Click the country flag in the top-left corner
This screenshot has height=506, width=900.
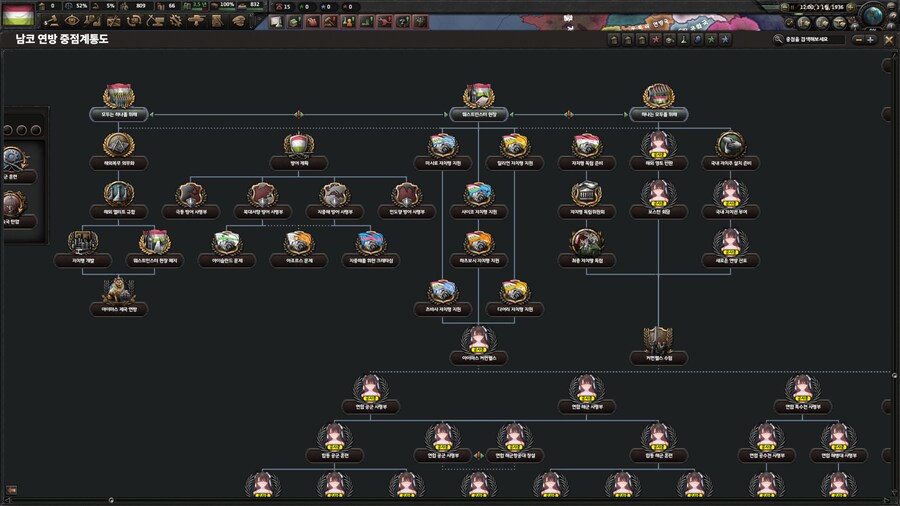click(x=19, y=14)
